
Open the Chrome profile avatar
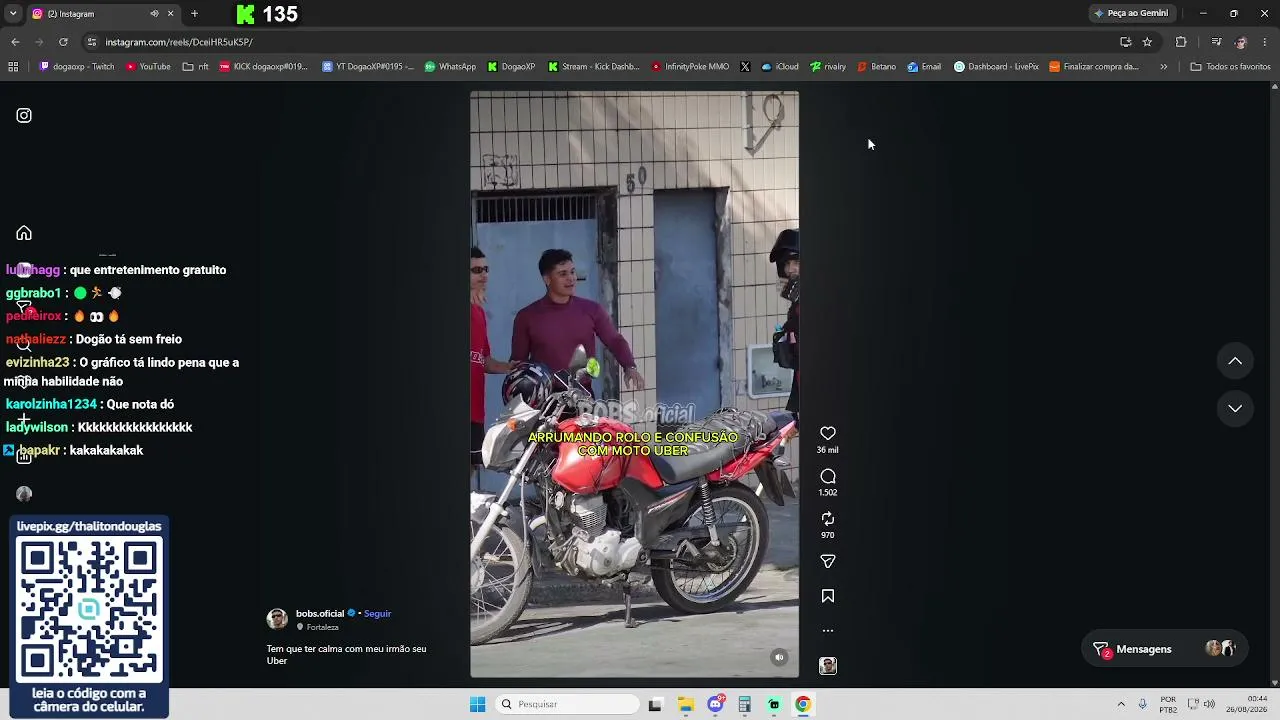tap(1241, 42)
